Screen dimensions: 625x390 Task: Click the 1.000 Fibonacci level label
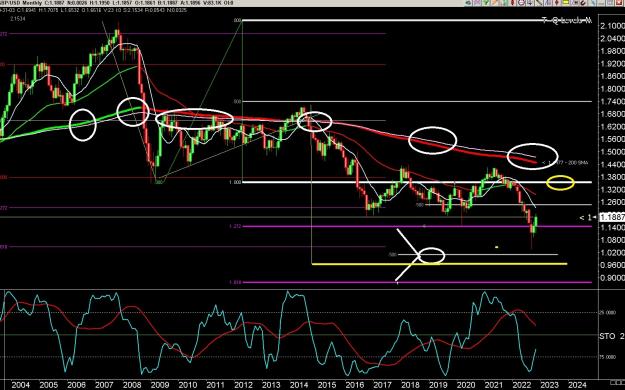(x=235, y=182)
